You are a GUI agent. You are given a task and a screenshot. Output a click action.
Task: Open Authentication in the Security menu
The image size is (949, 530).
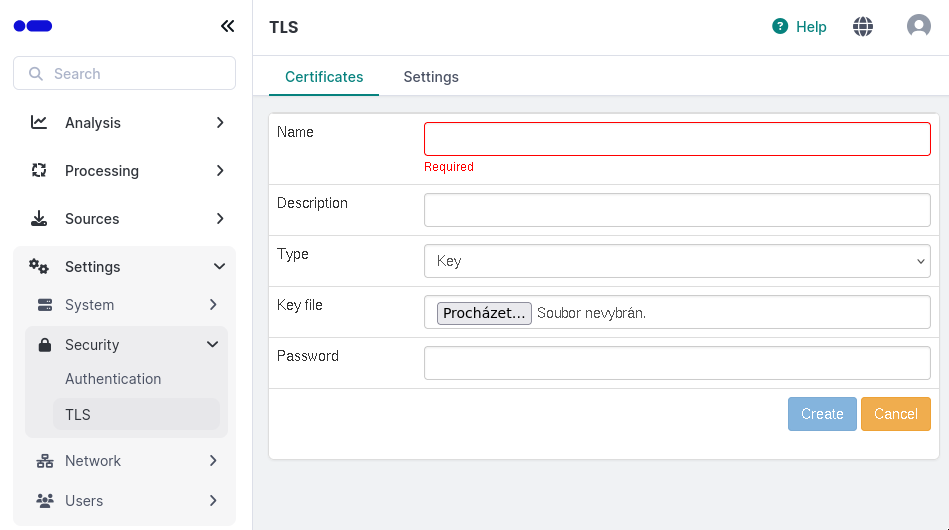pos(113,379)
